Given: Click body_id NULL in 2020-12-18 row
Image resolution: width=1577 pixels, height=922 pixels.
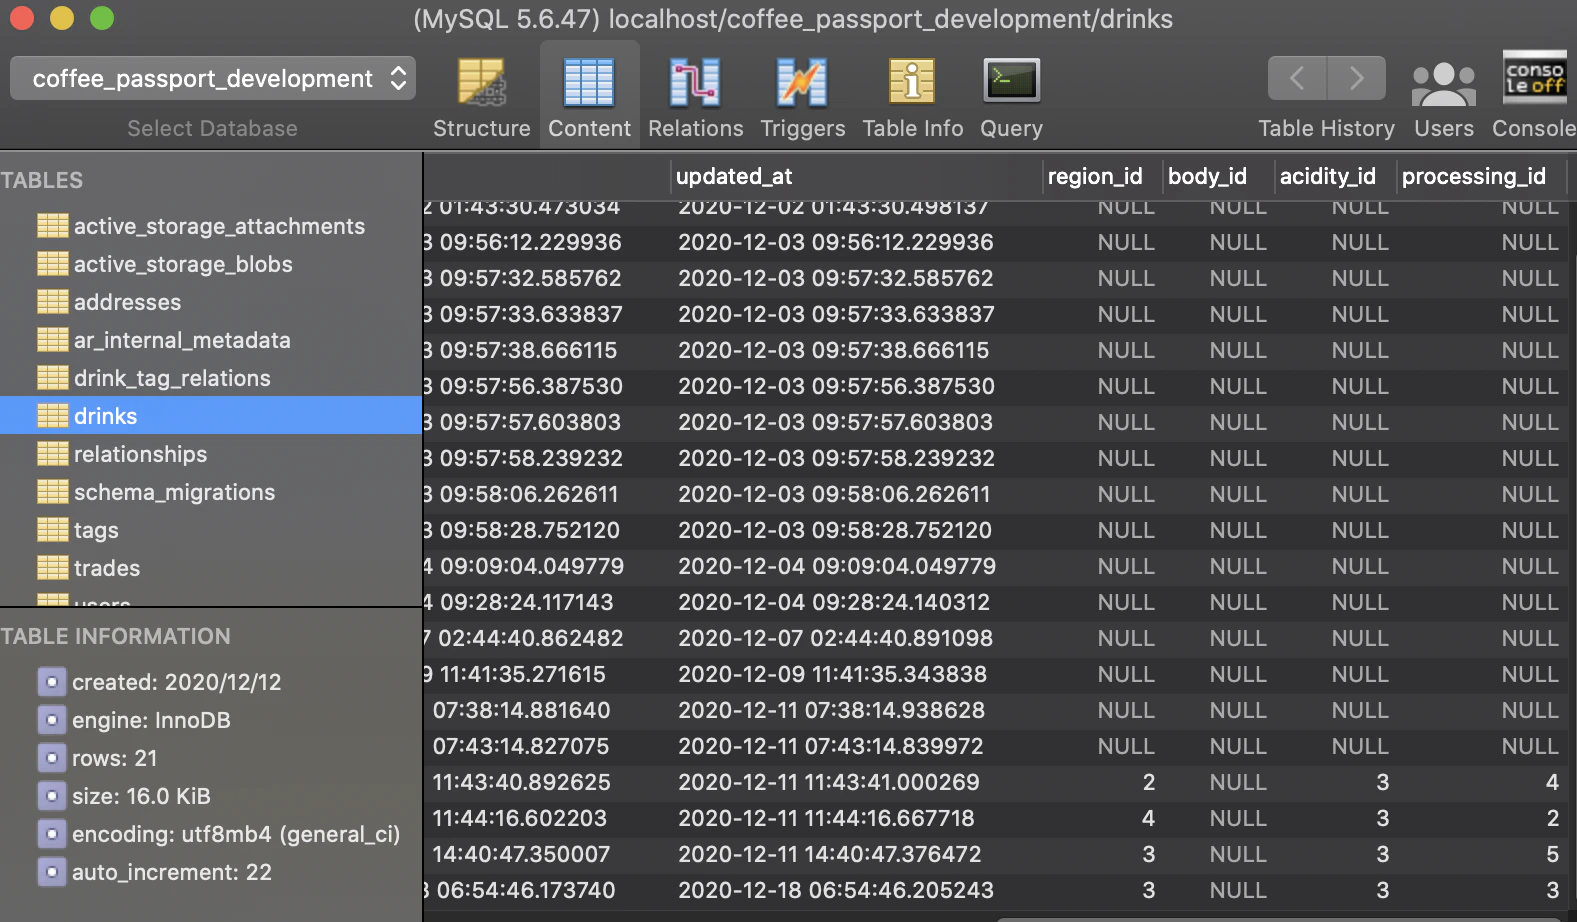Looking at the screenshot, I should [x=1238, y=890].
